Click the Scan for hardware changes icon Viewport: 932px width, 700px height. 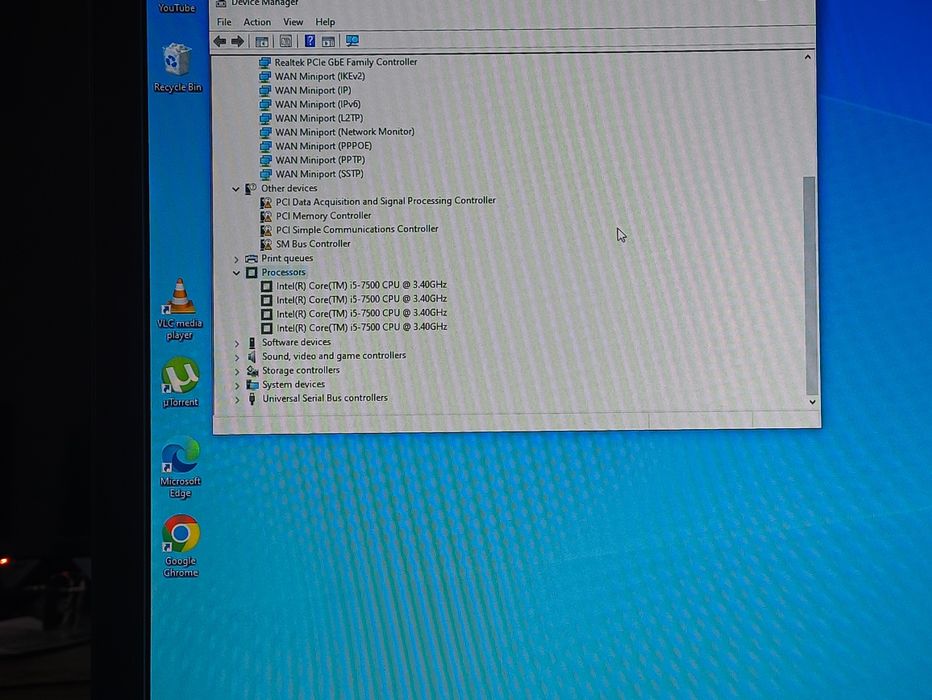(352, 40)
